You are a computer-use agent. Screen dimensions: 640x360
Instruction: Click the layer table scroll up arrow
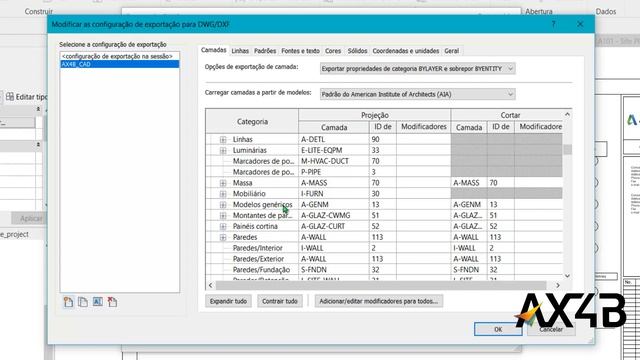click(567, 115)
